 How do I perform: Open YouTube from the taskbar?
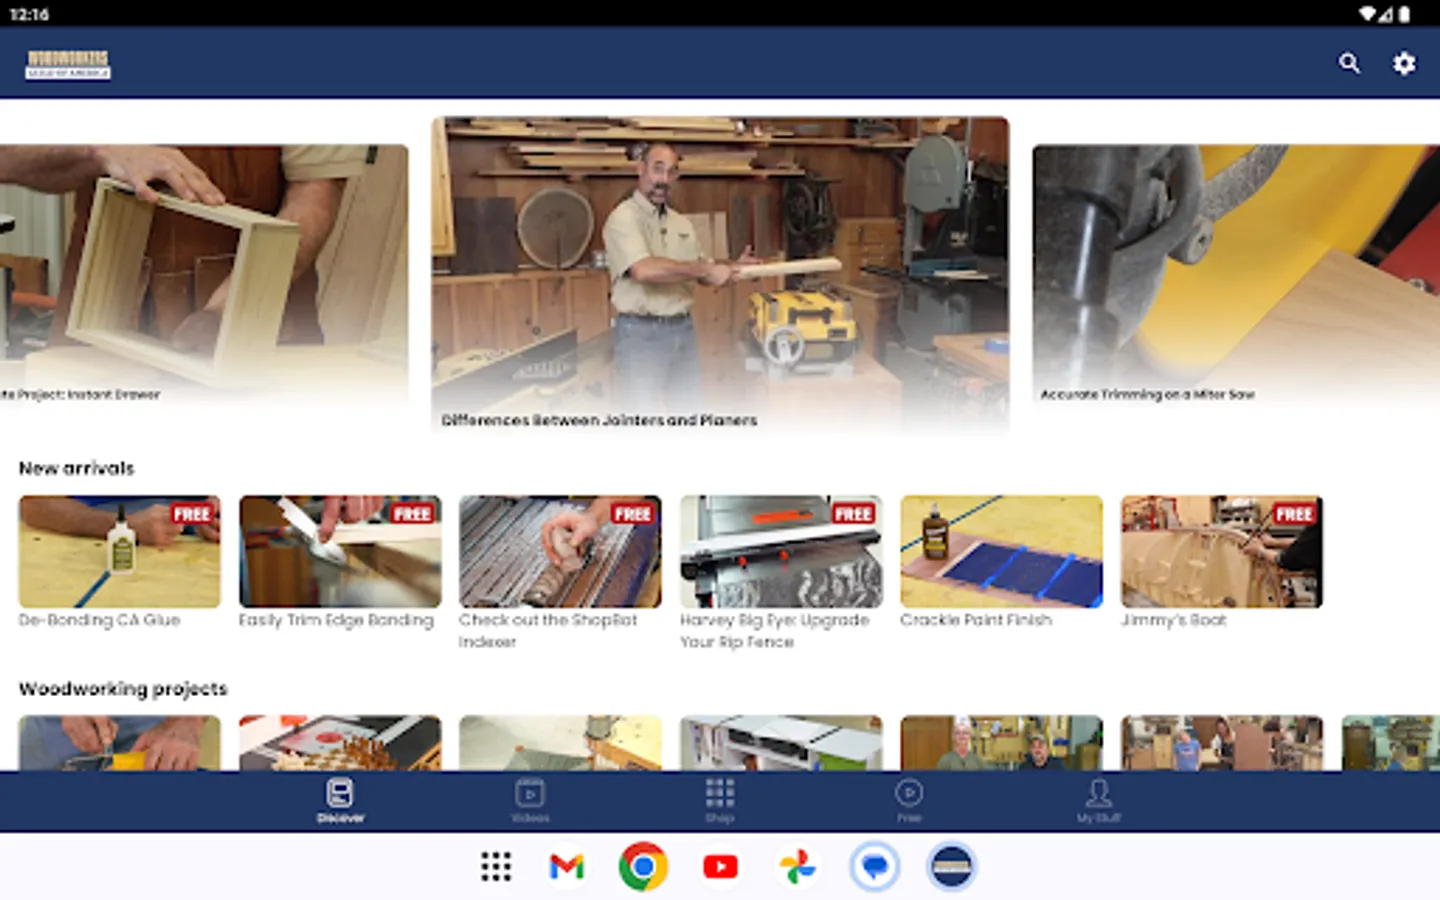pos(721,867)
